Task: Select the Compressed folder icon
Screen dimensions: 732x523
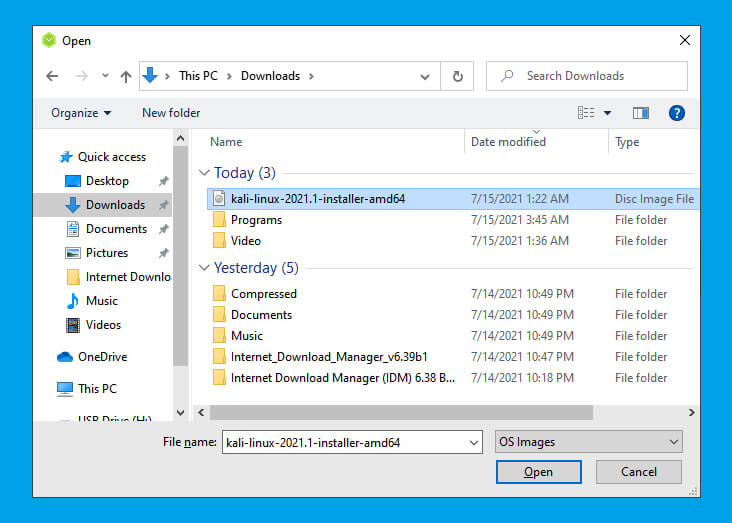Action: pyautogui.click(x=219, y=294)
